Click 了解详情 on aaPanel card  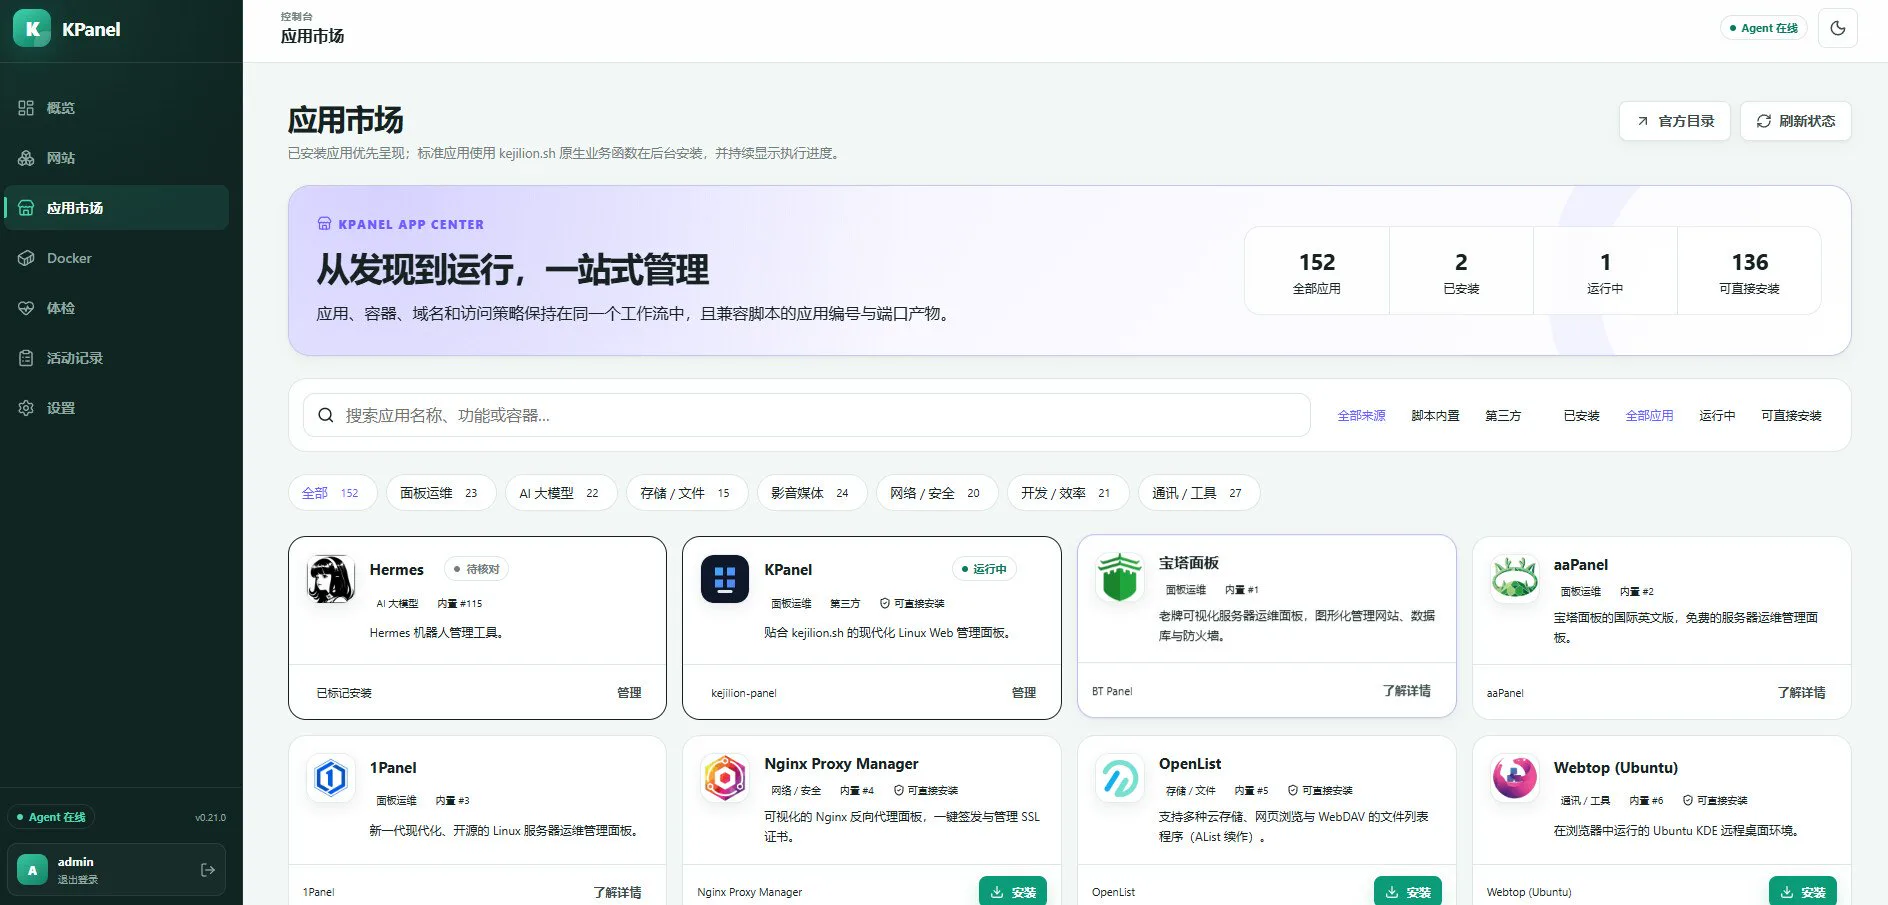[x=1801, y=692]
